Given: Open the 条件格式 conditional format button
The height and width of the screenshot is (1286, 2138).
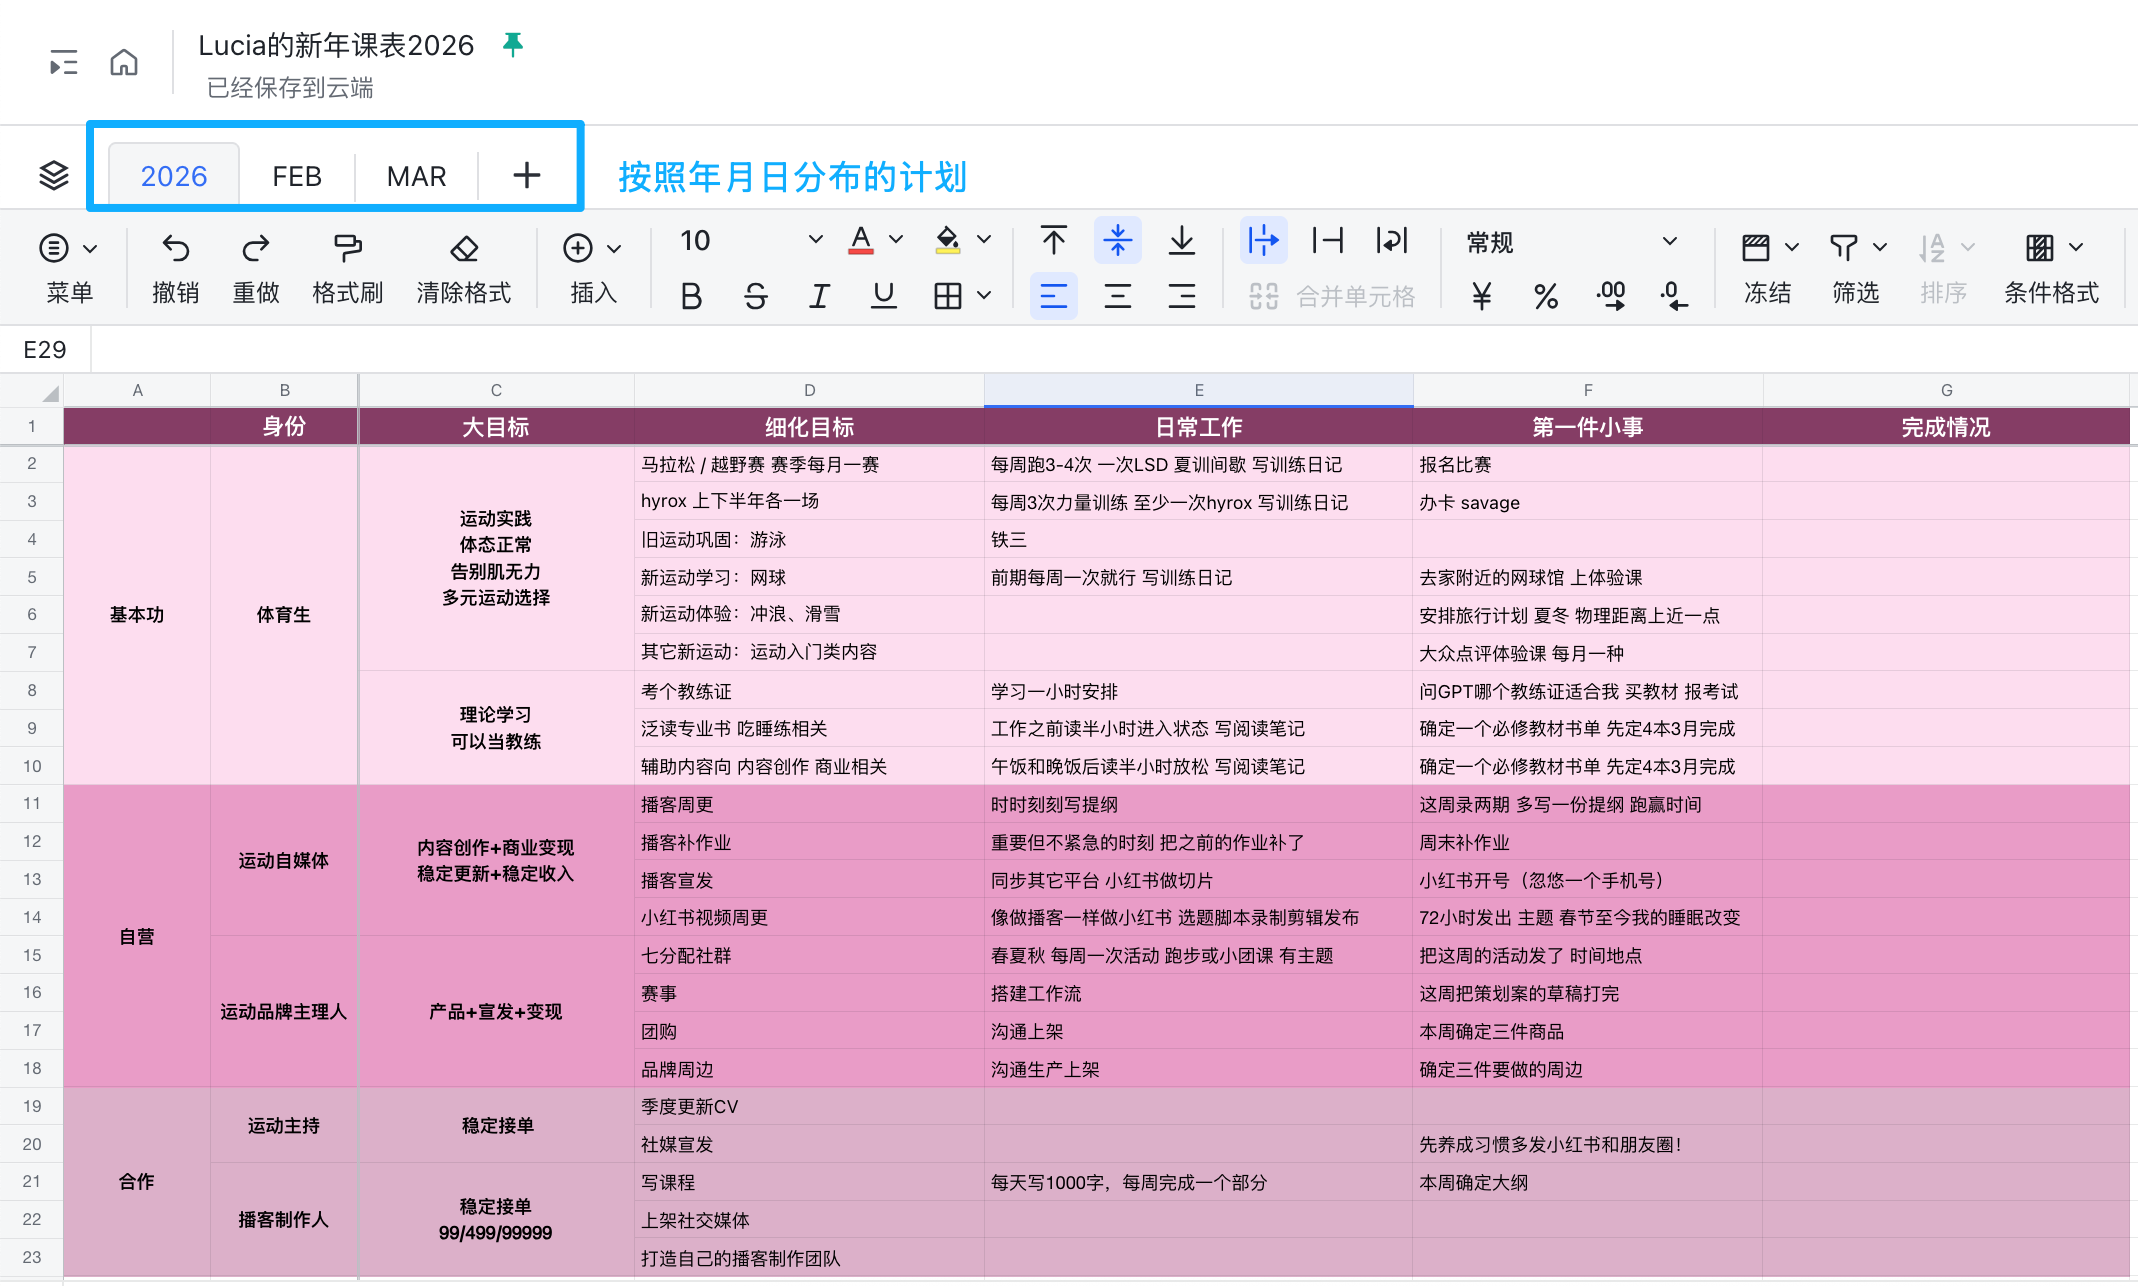Looking at the screenshot, I should [x=2051, y=268].
